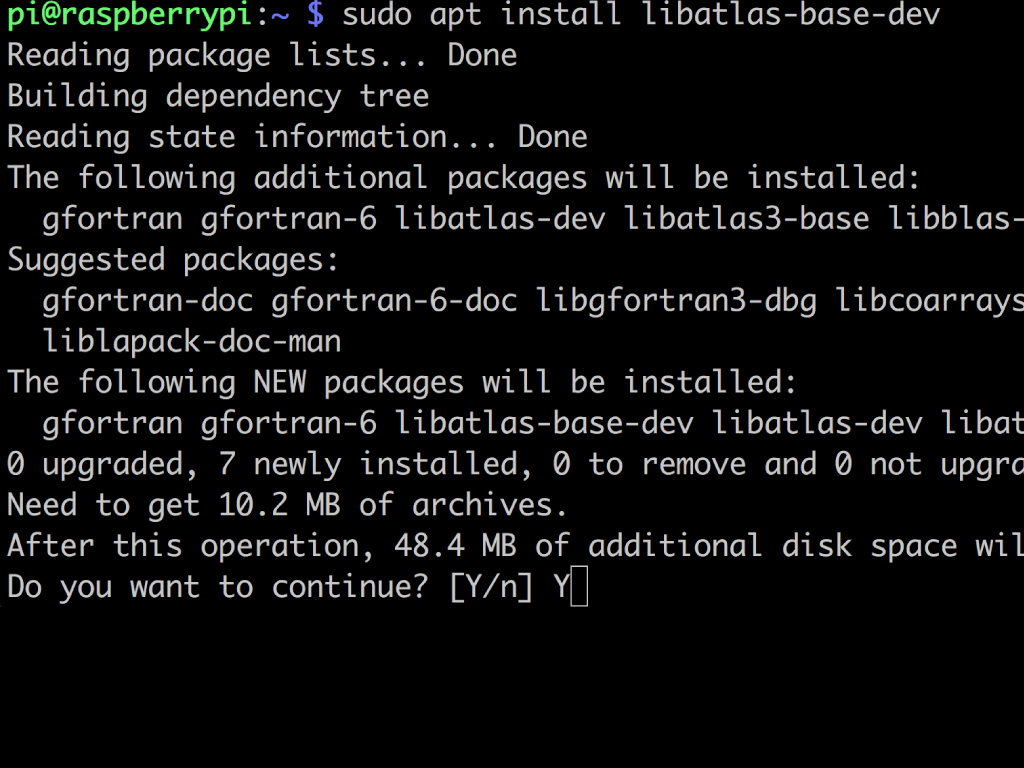
Task: Click the libatlas-base-dev argument in the command
Action: (x=792, y=14)
